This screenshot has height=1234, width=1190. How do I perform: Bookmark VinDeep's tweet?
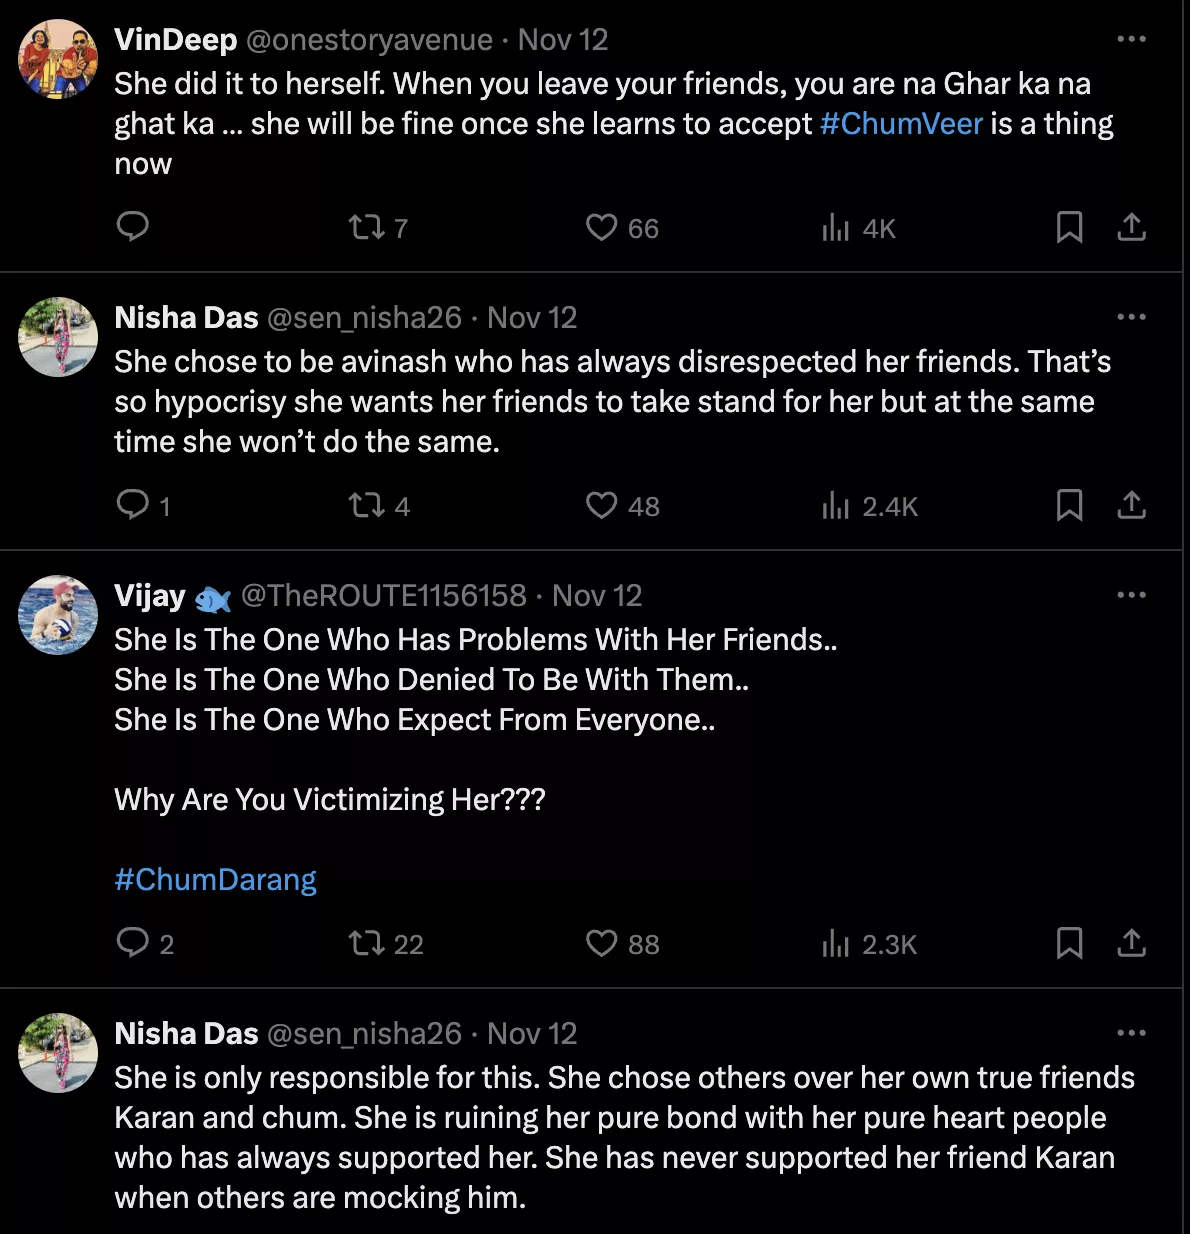pos(1069,228)
